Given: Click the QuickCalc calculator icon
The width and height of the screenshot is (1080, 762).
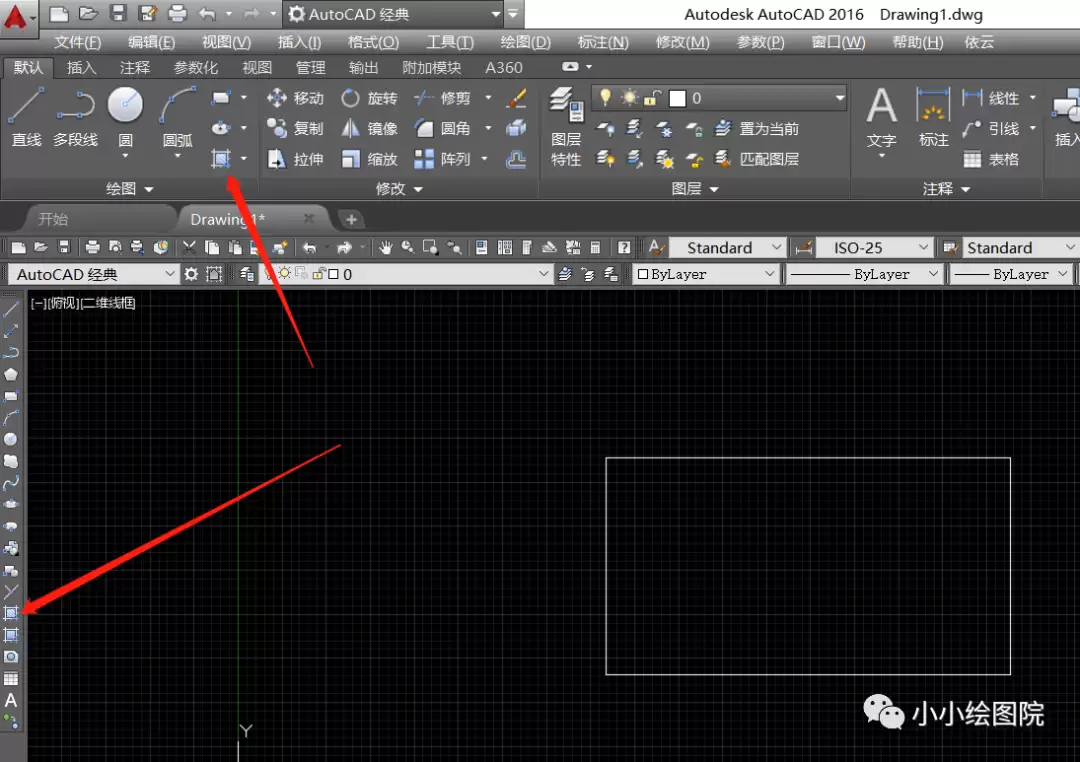Looking at the screenshot, I should pos(596,247).
